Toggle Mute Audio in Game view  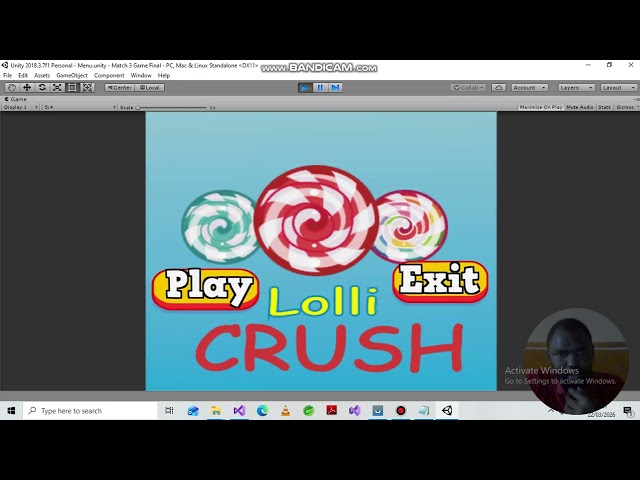pos(580,107)
